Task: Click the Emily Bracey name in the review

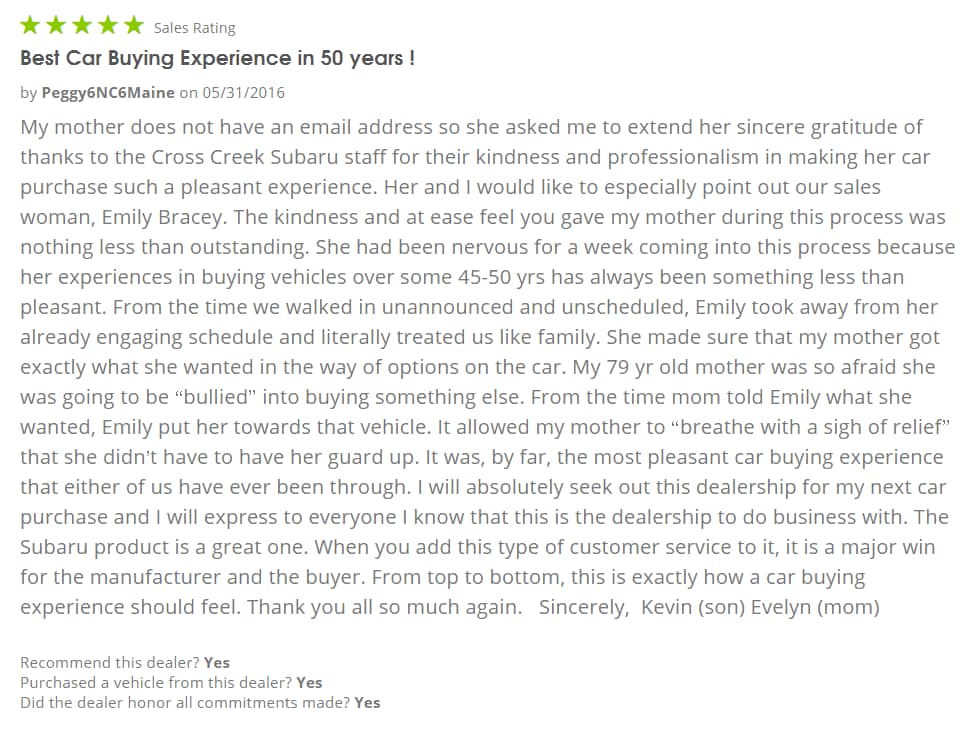Action: (x=162, y=217)
